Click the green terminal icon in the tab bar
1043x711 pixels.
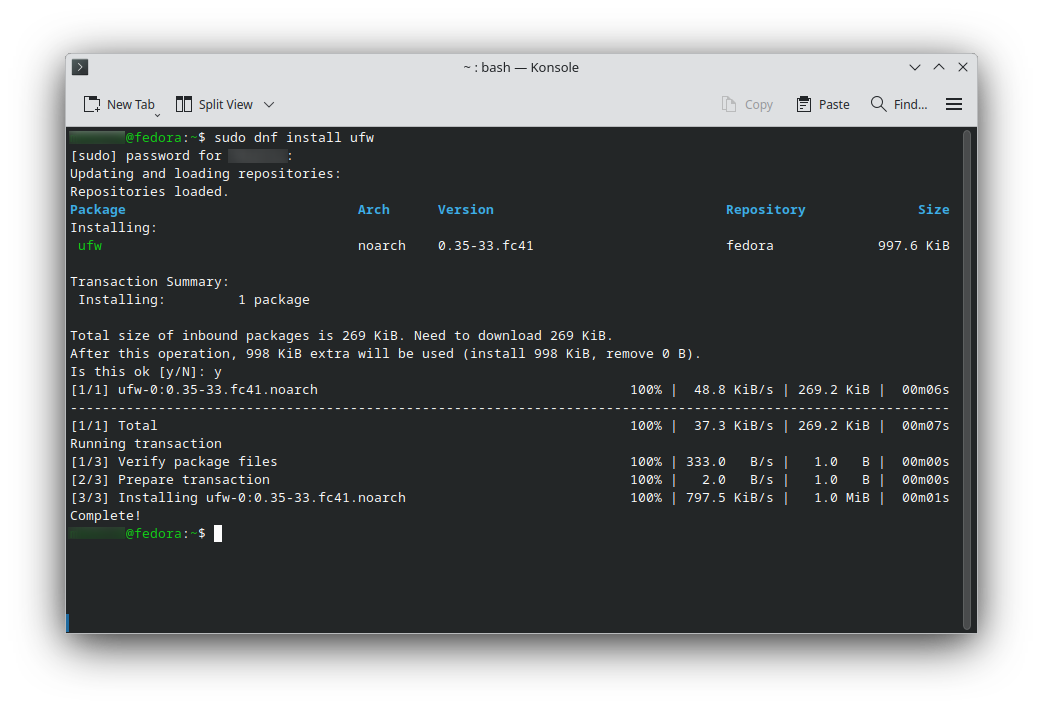[79, 67]
